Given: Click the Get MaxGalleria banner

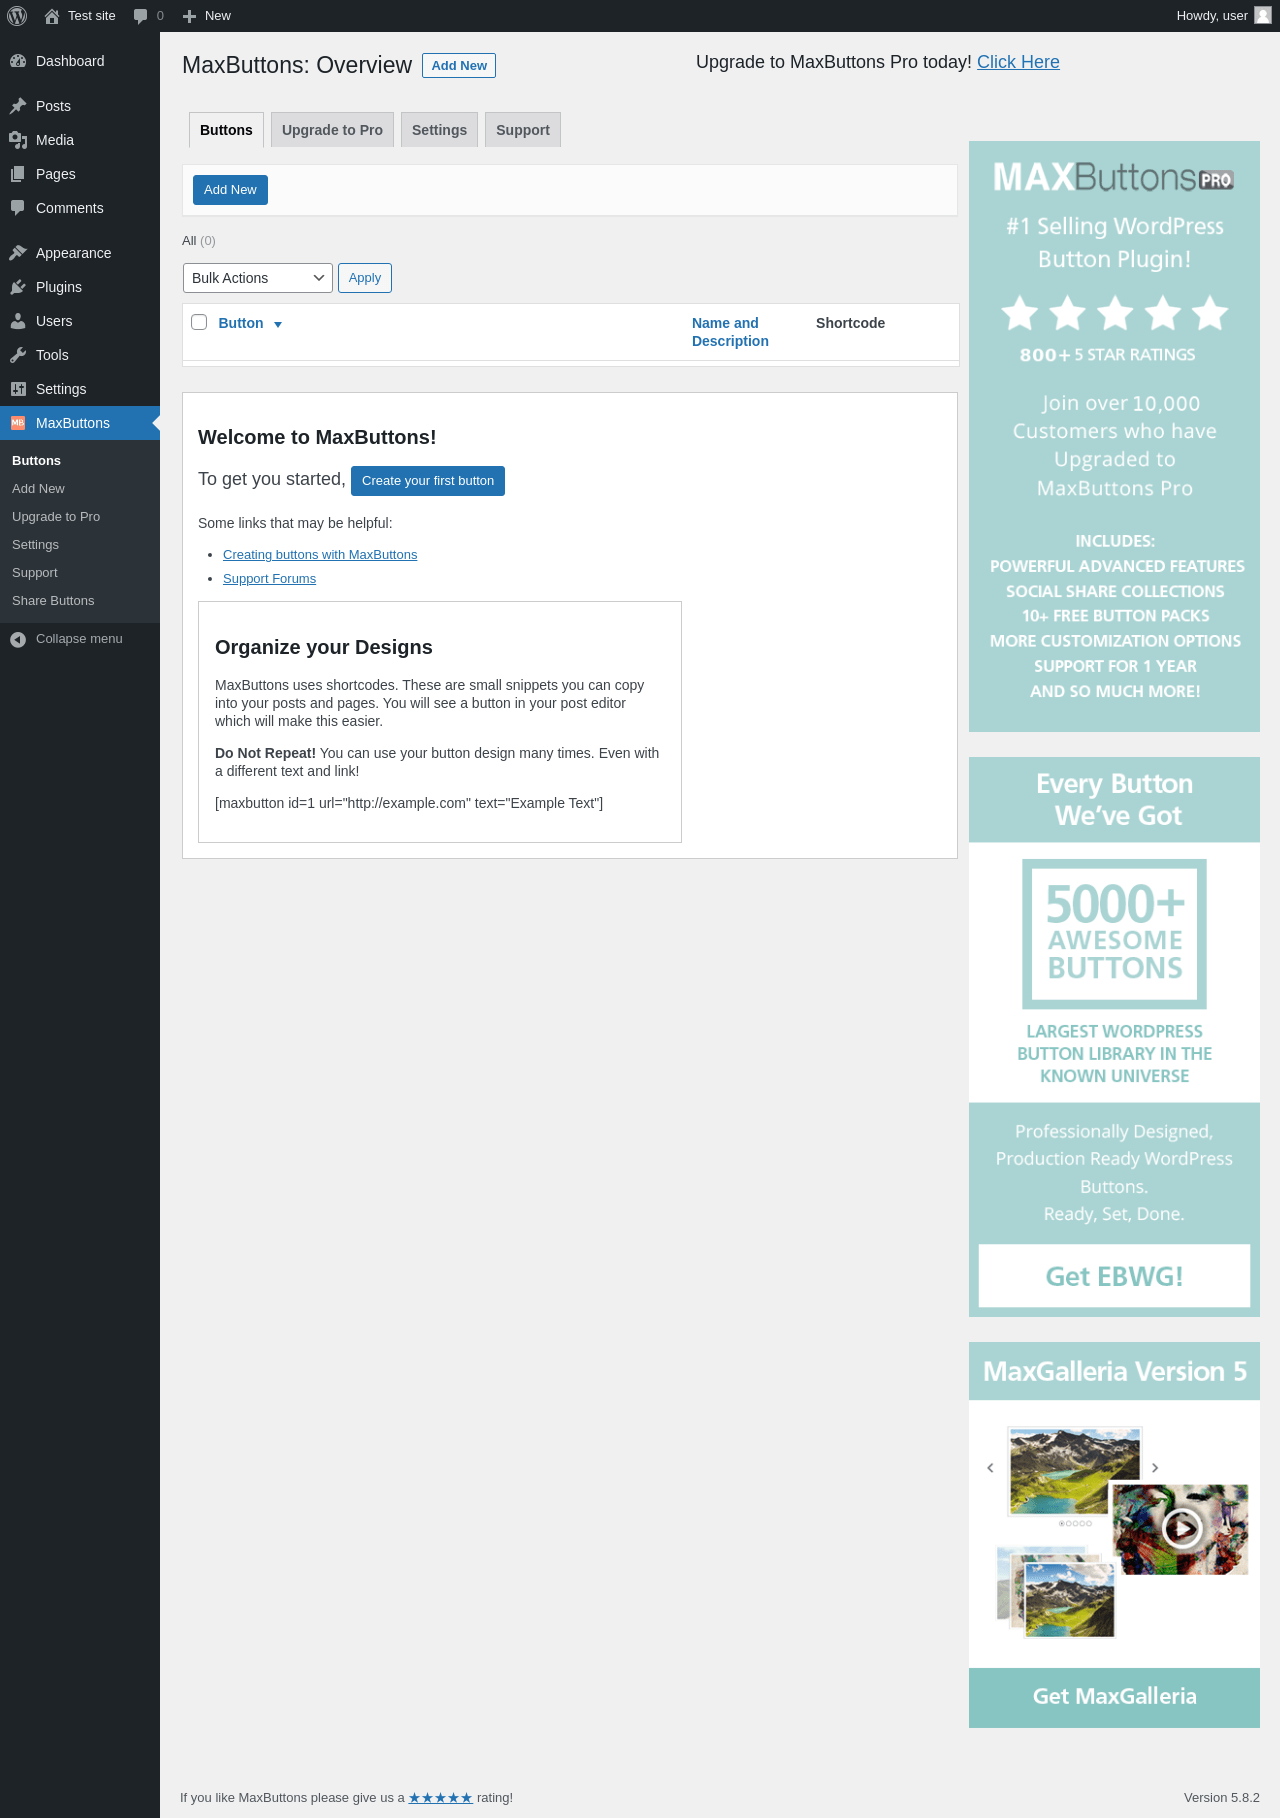Looking at the screenshot, I should [x=1114, y=1697].
